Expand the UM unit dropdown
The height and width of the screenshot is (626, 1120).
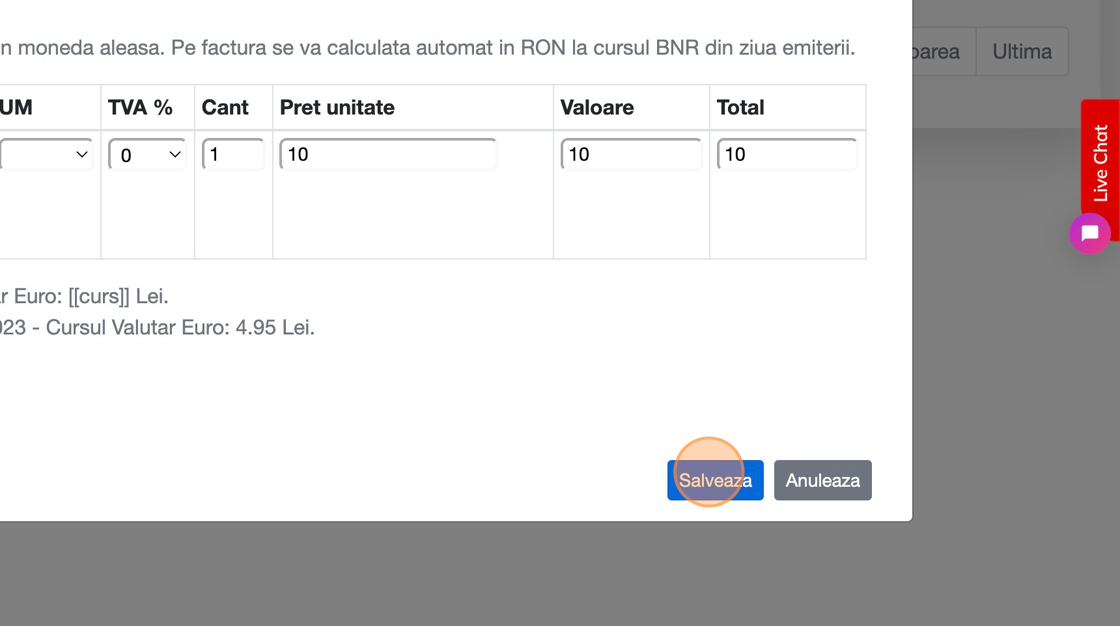coord(46,155)
